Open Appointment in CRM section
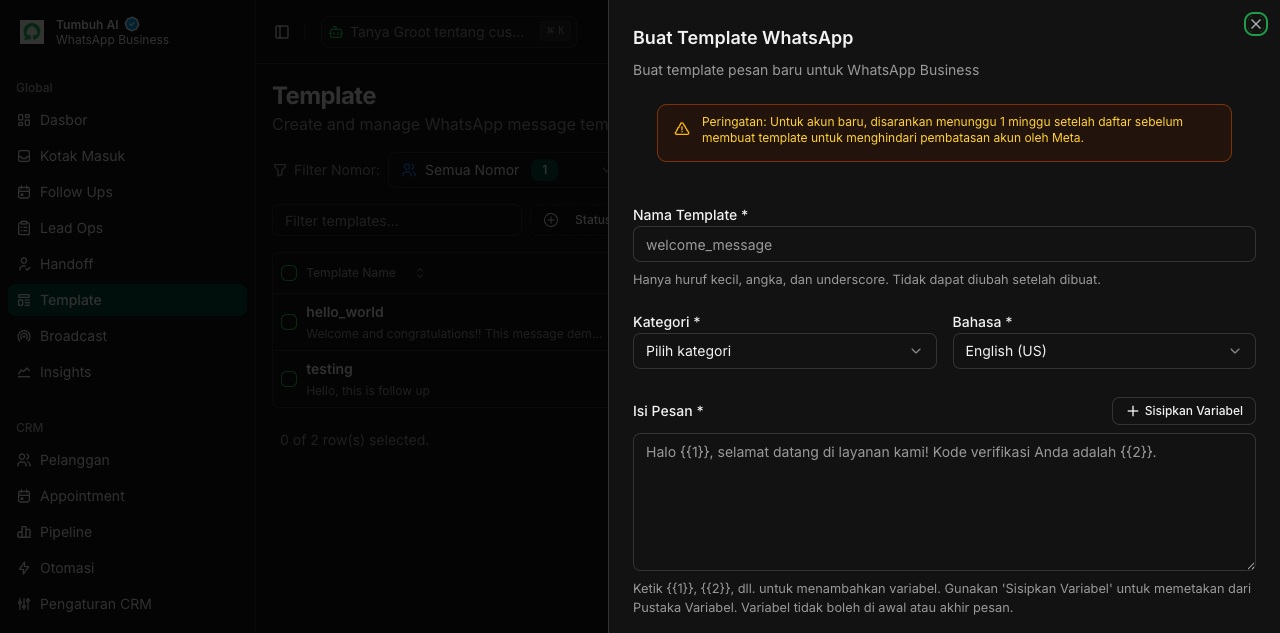 tap(127, 496)
